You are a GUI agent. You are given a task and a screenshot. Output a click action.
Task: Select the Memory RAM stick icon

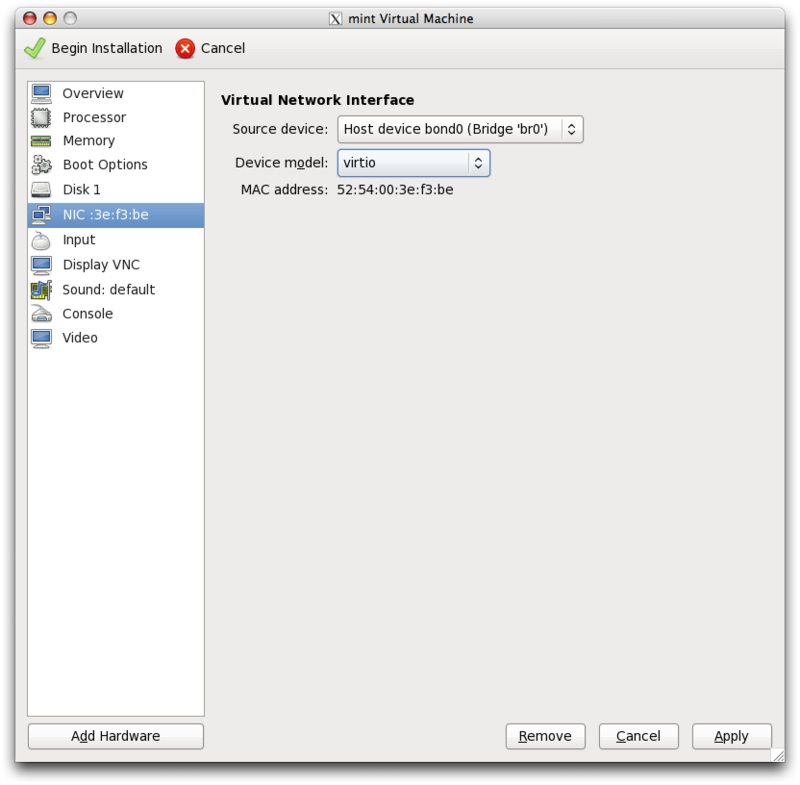click(41, 141)
